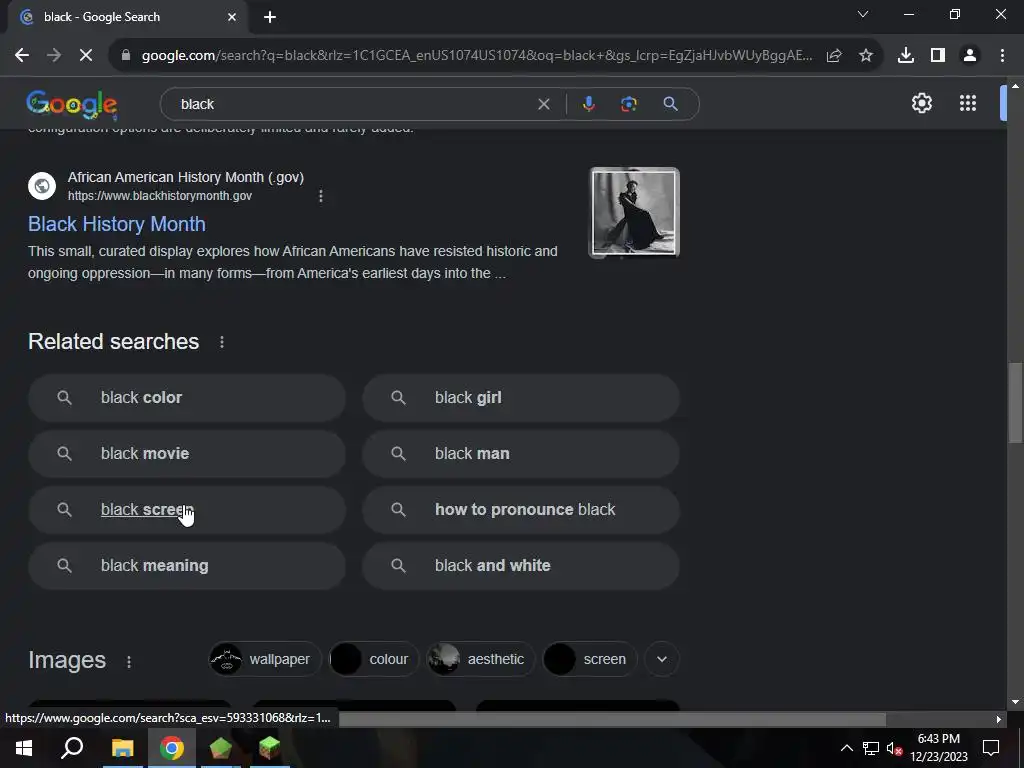The width and height of the screenshot is (1024, 768).
Task: Open File Explorer from the taskbar
Action: point(122,748)
